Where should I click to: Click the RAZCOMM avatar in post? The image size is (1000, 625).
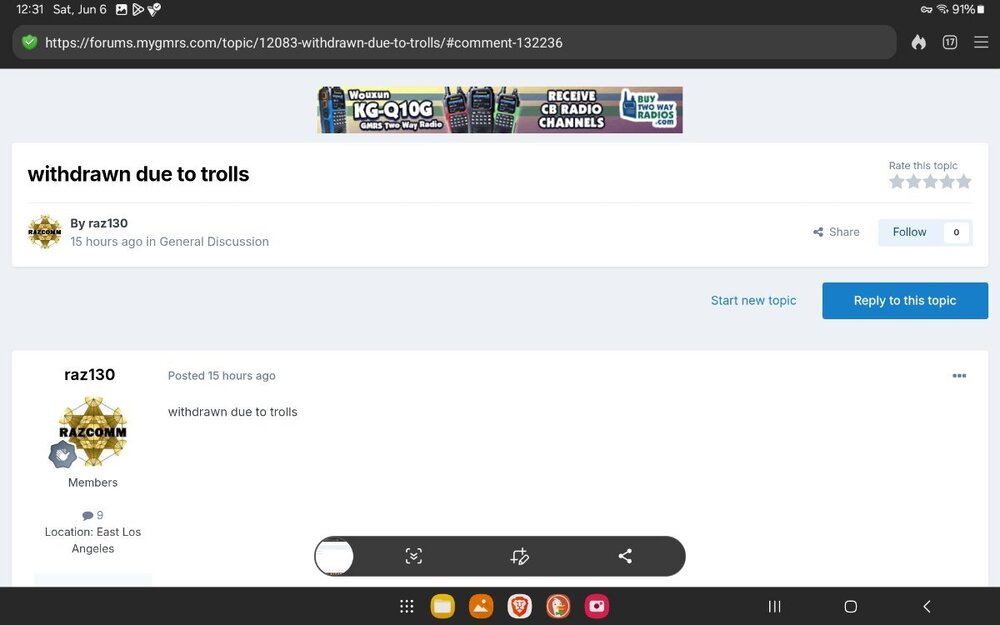coord(93,430)
